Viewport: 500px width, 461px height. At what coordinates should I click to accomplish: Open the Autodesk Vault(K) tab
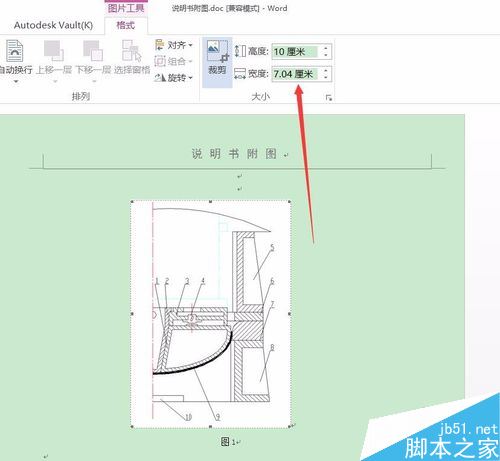pyautogui.click(x=53, y=25)
